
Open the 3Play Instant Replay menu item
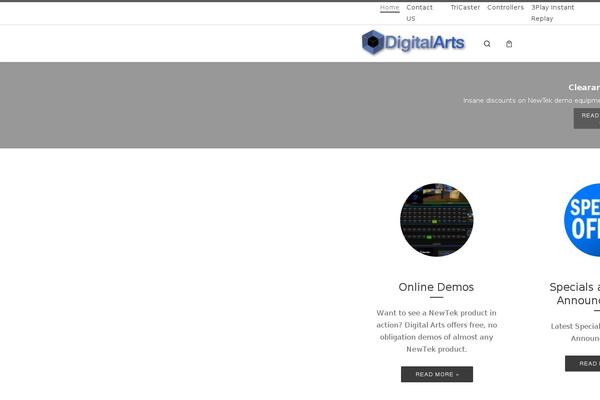click(x=553, y=13)
